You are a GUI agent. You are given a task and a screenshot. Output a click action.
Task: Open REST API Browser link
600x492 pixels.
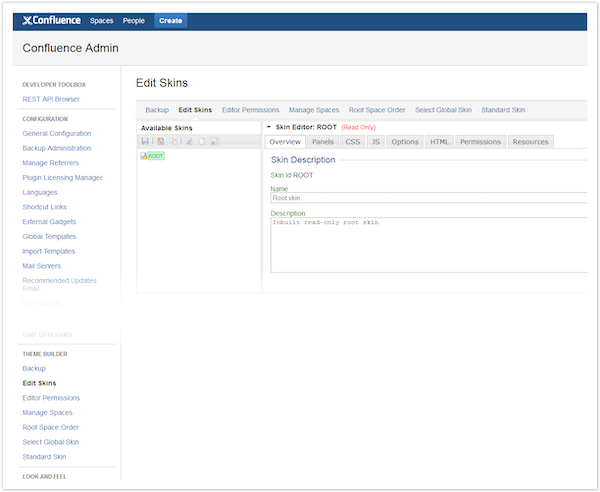[x=51, y=99]
